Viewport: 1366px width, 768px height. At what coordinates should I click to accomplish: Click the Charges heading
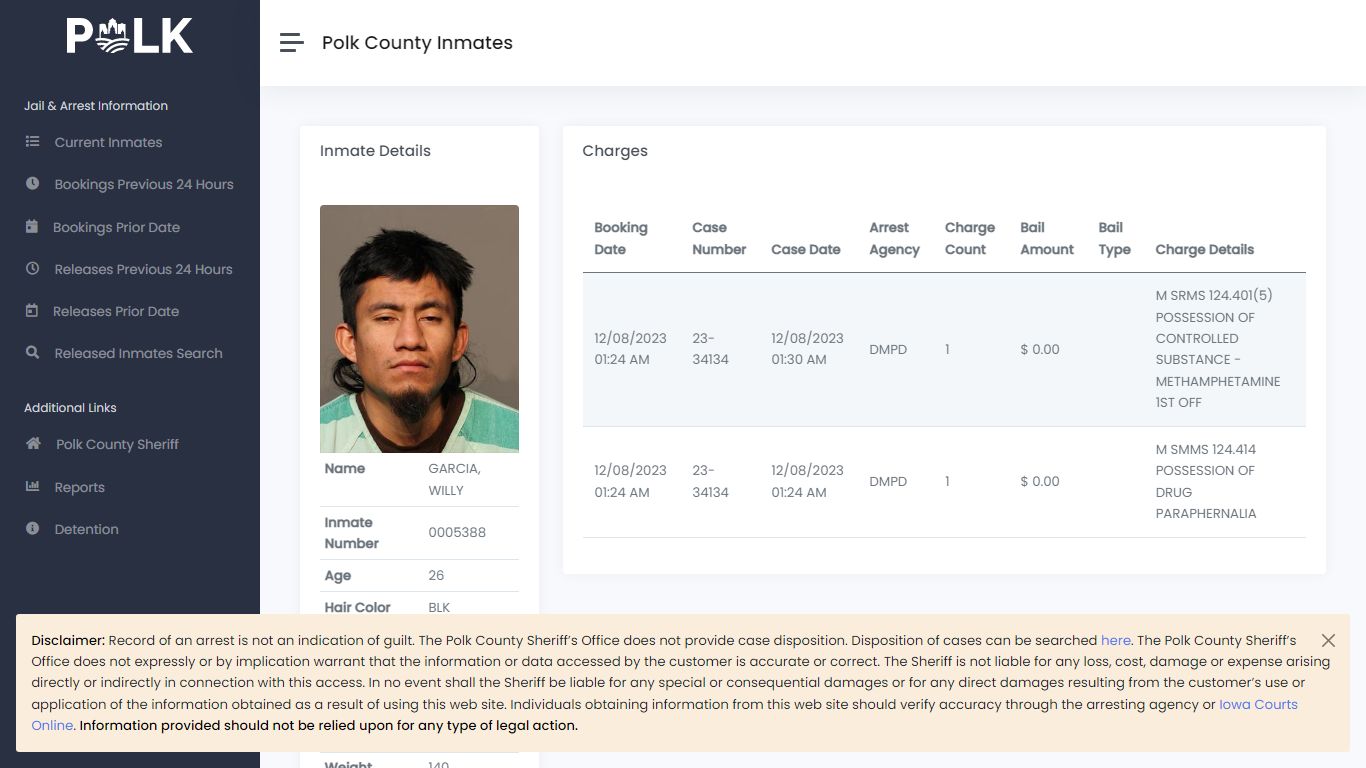[x=615, y=151]
